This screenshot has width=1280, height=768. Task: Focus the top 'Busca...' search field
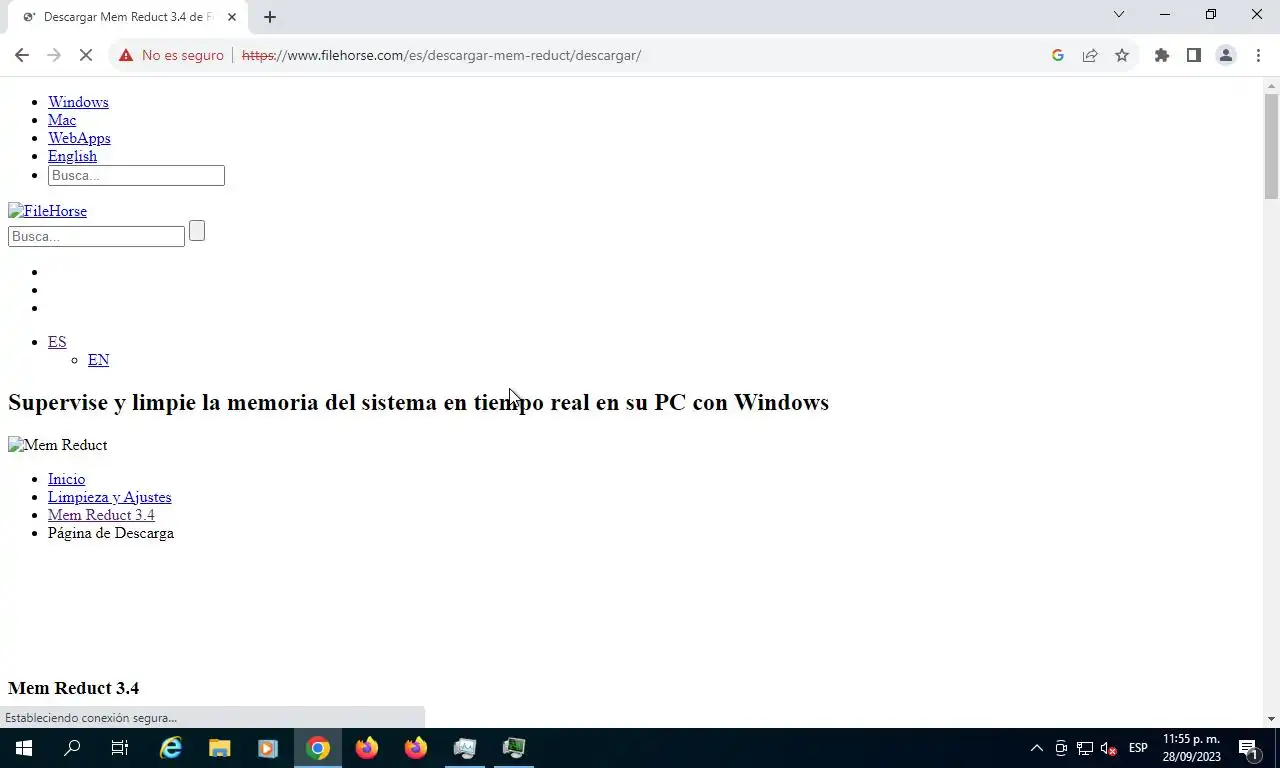pos(136,176)
